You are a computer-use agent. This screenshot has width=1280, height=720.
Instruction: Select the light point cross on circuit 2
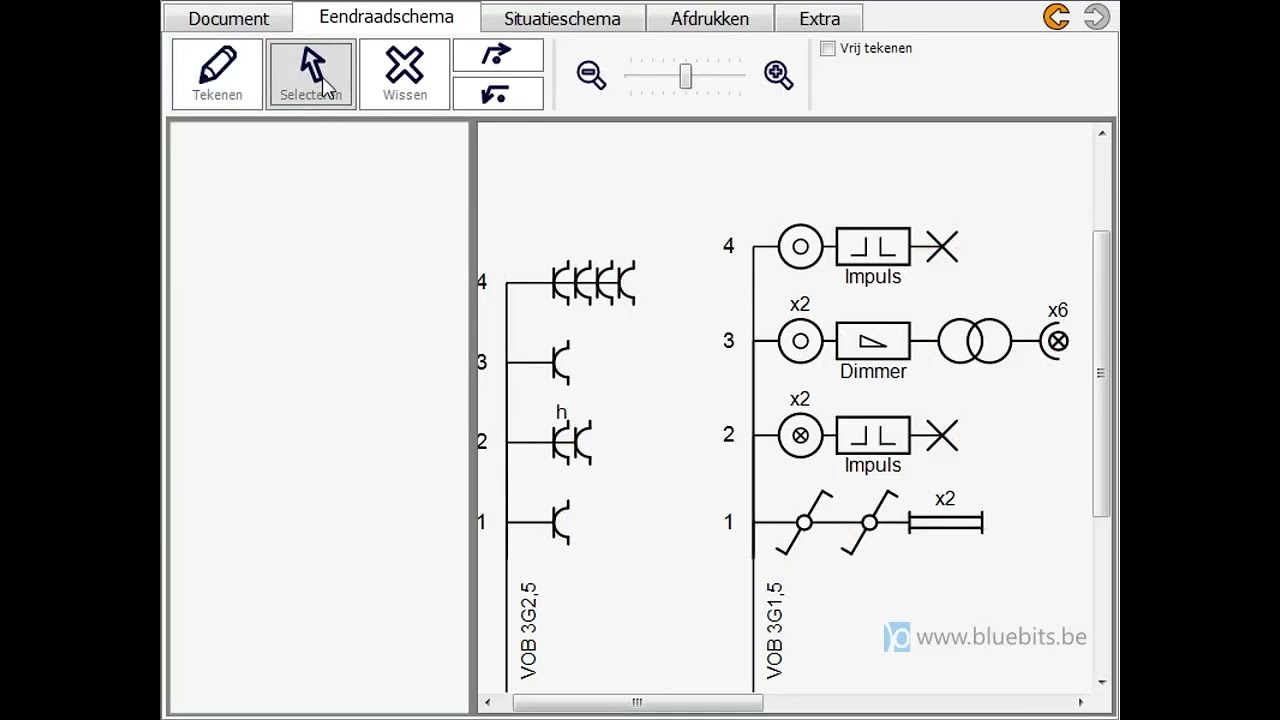(942, 436)
